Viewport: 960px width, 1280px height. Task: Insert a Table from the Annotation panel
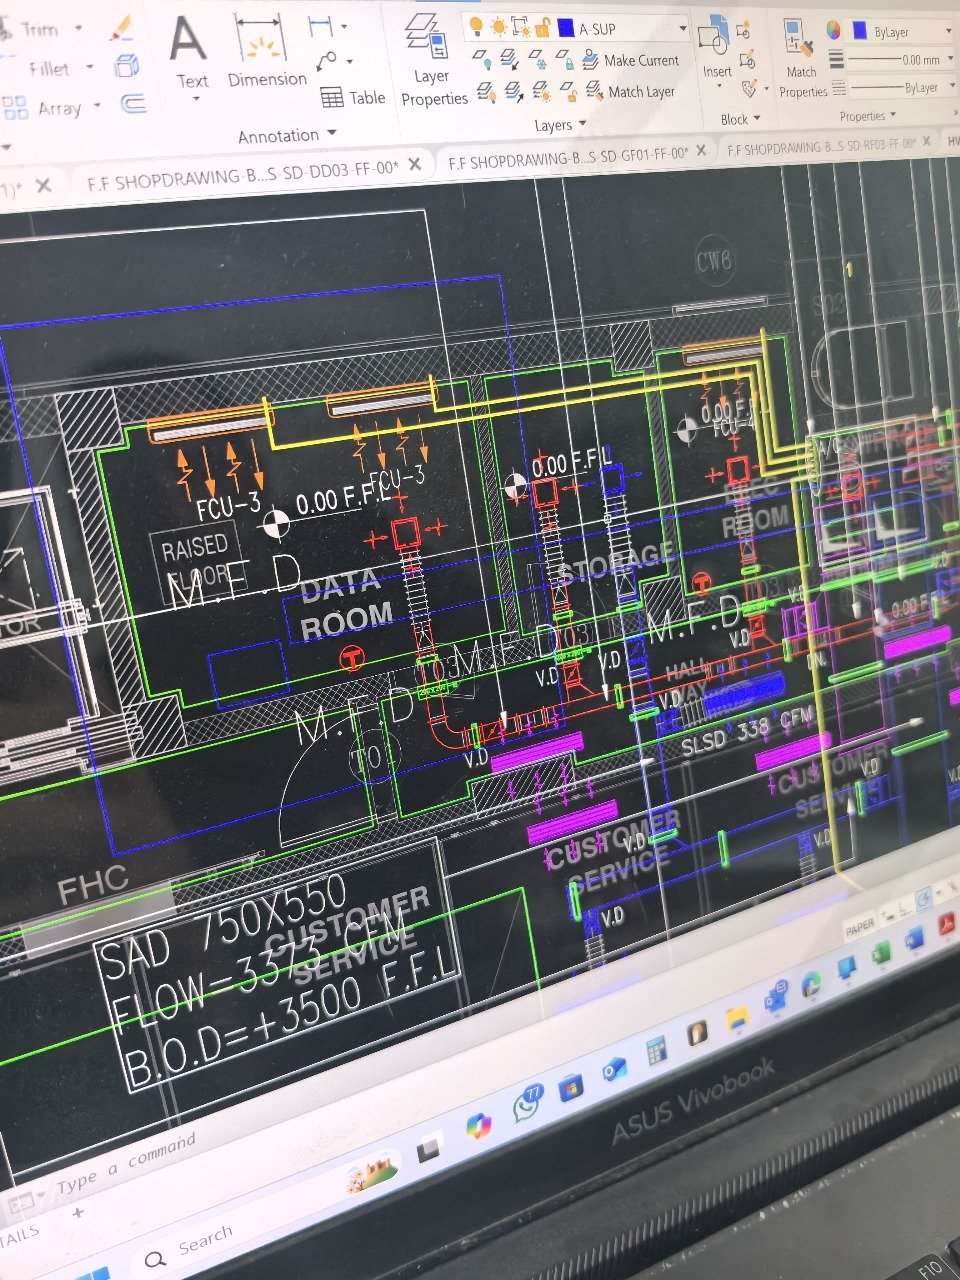pos(353,97)
